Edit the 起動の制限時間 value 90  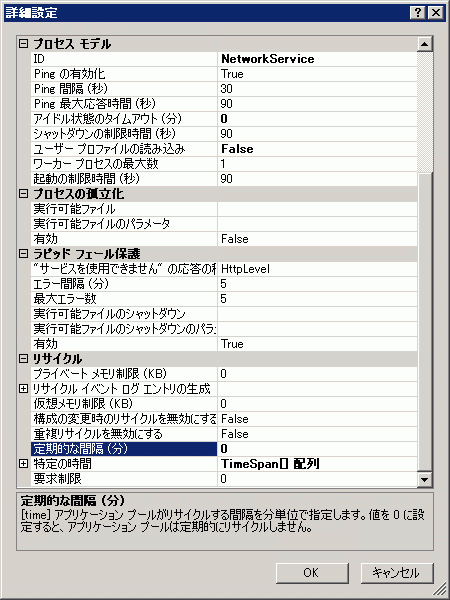(x=318, y=179)
